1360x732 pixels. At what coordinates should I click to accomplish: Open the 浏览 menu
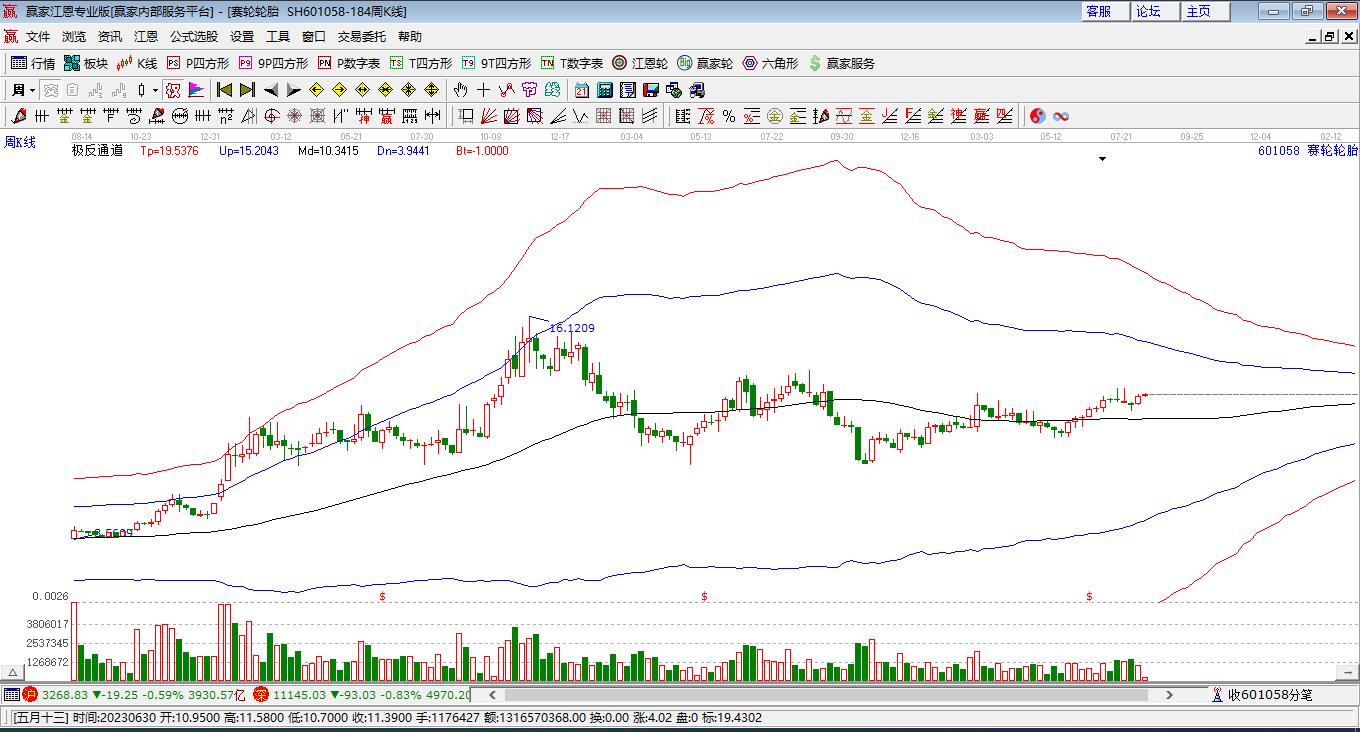[74, 37]
